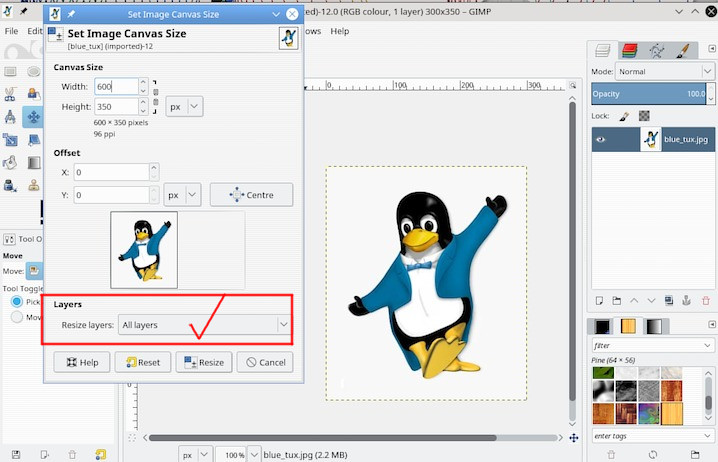Screen dimensions: 718x462
Task: Toggle quick mask at canvas corner
Action: [x=132, y=438]
